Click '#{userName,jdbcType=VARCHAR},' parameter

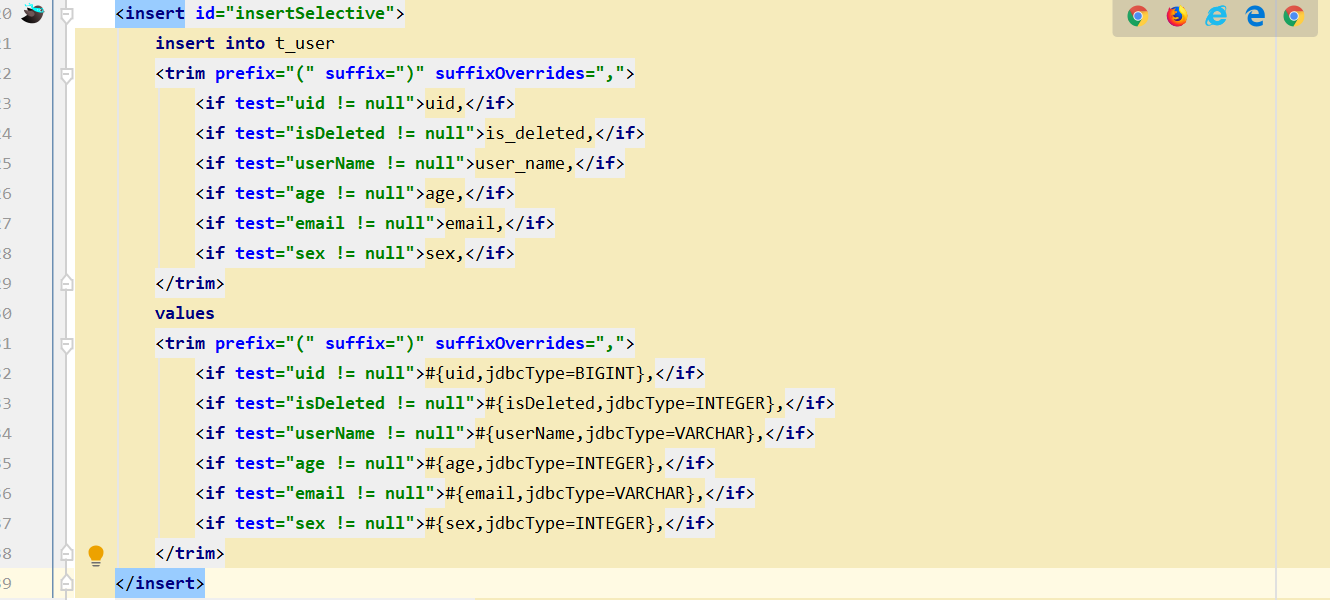(620, 433)
